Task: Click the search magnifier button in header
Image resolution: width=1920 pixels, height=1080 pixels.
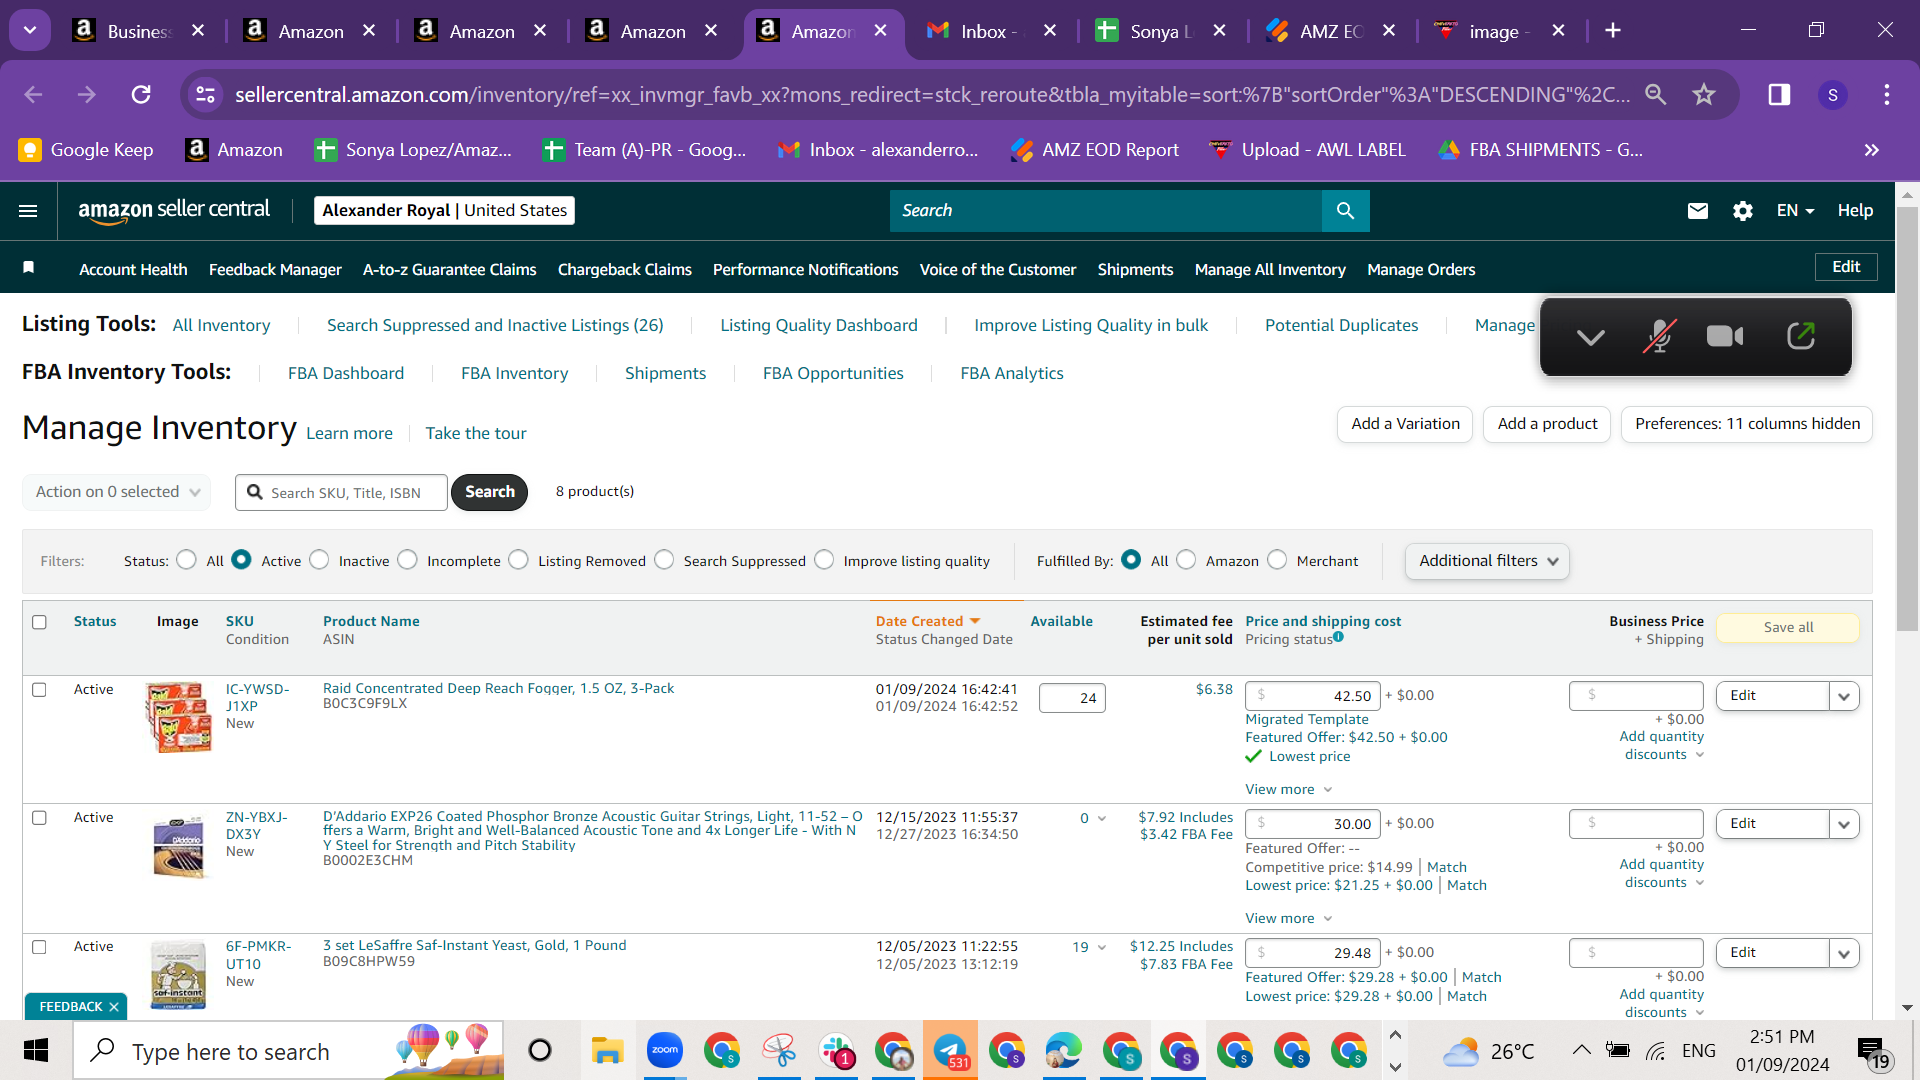Action: (1345, 211)
